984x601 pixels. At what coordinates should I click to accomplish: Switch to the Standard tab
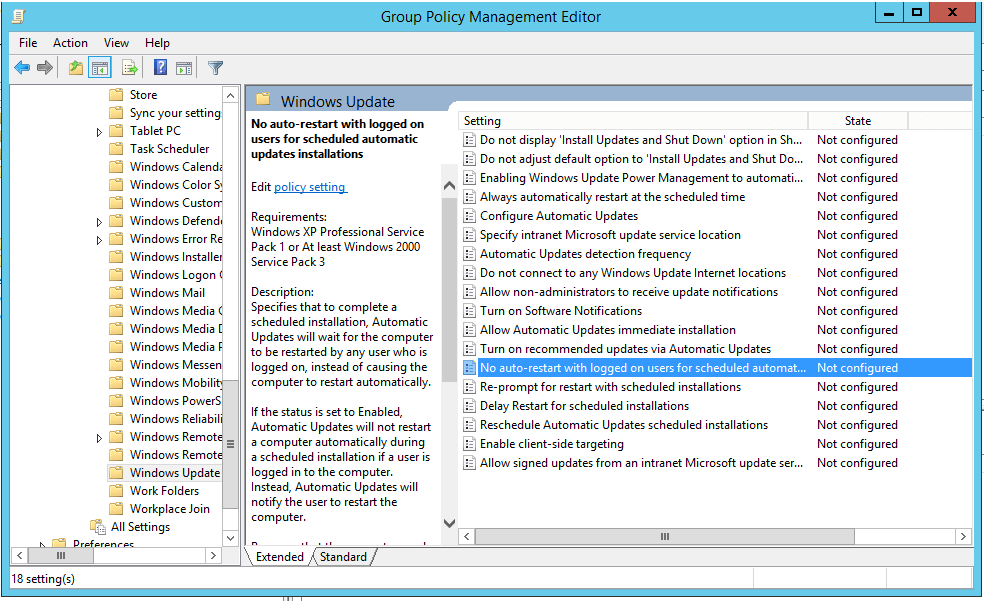click(x=343, y=557)
